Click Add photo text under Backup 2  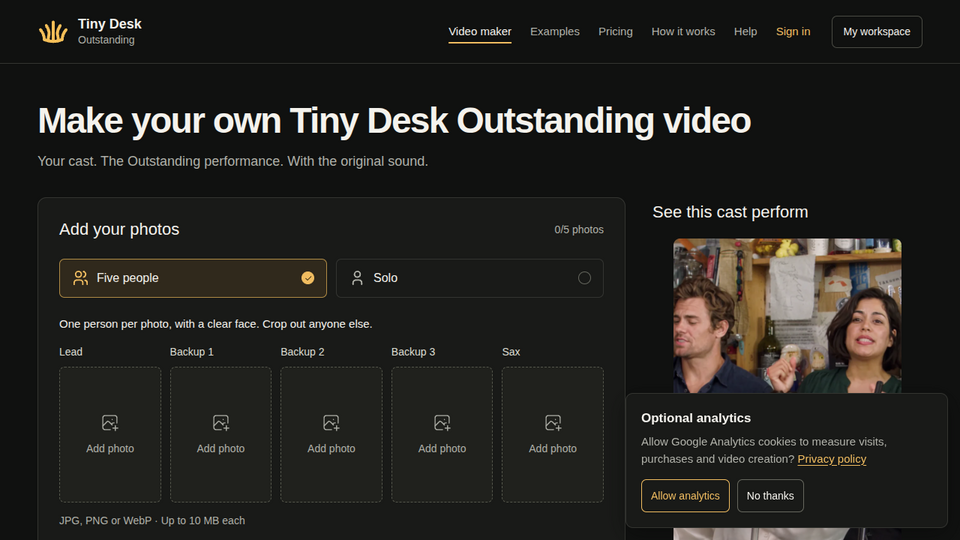[x=331, y=449]
